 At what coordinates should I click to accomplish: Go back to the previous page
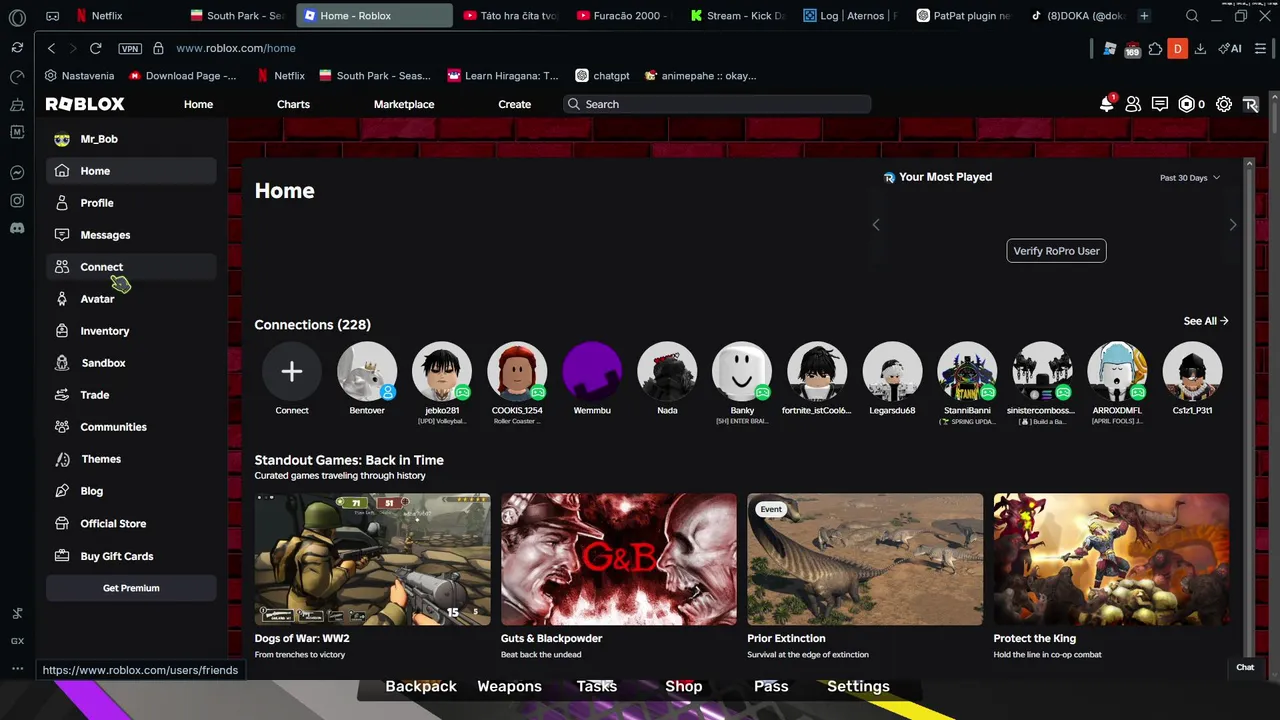(51, 48)
